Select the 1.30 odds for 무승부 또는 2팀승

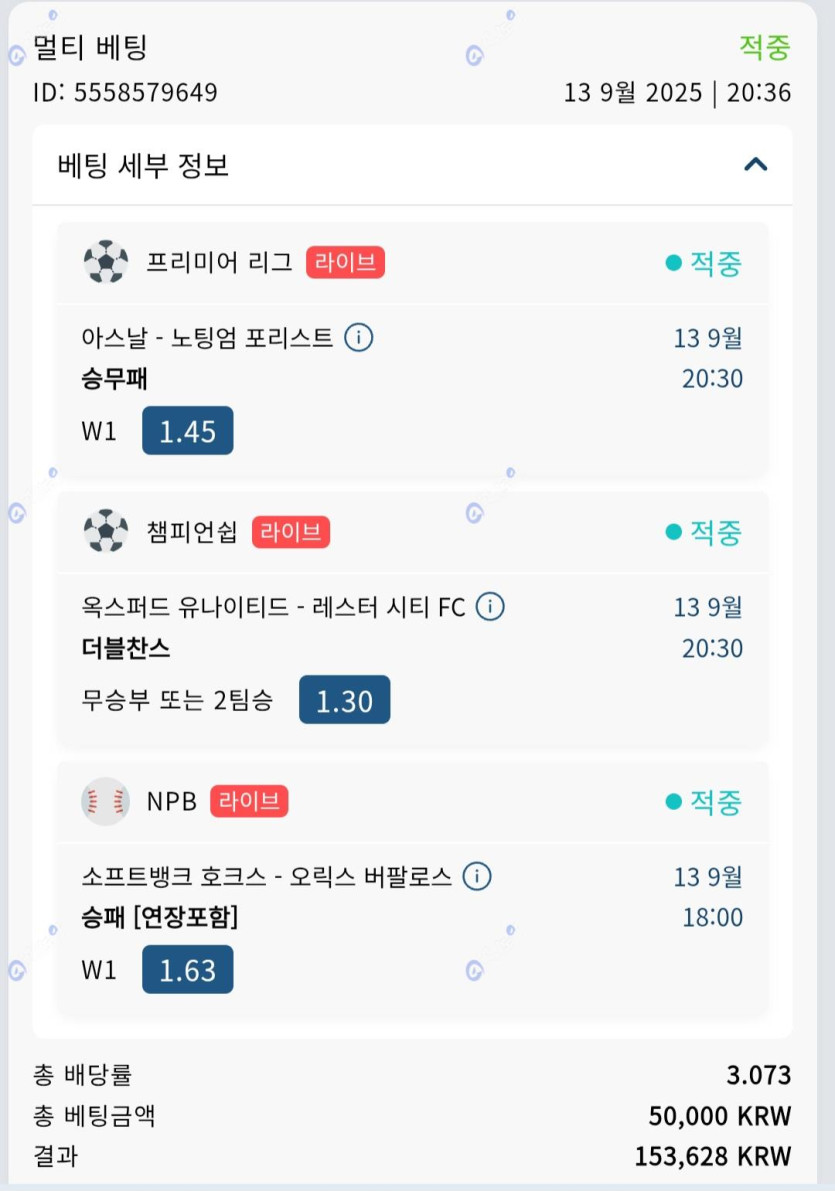coord(344,700)
